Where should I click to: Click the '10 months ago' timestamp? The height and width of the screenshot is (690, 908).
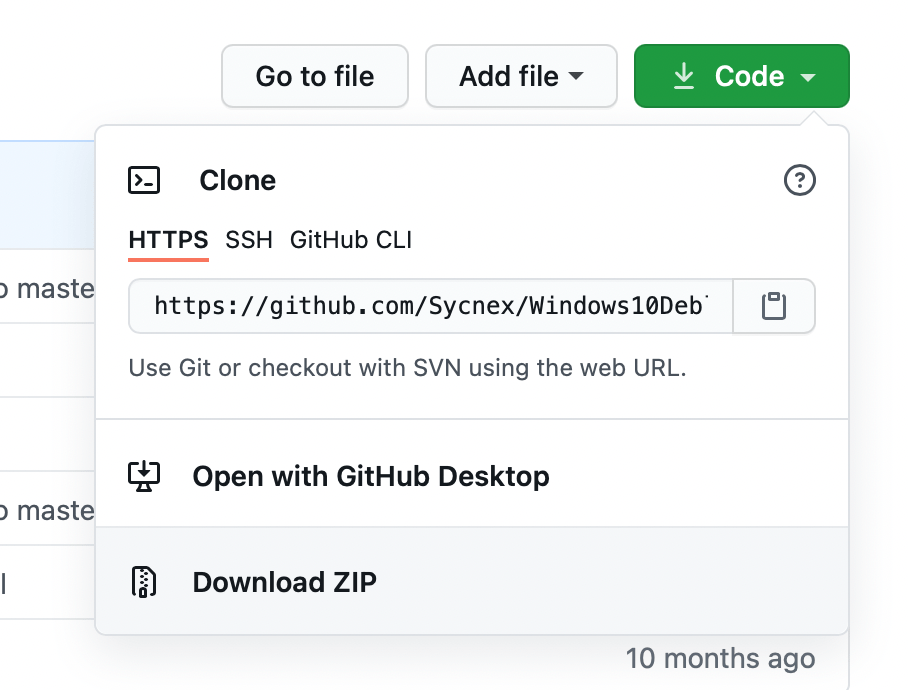tap(720, 659)
